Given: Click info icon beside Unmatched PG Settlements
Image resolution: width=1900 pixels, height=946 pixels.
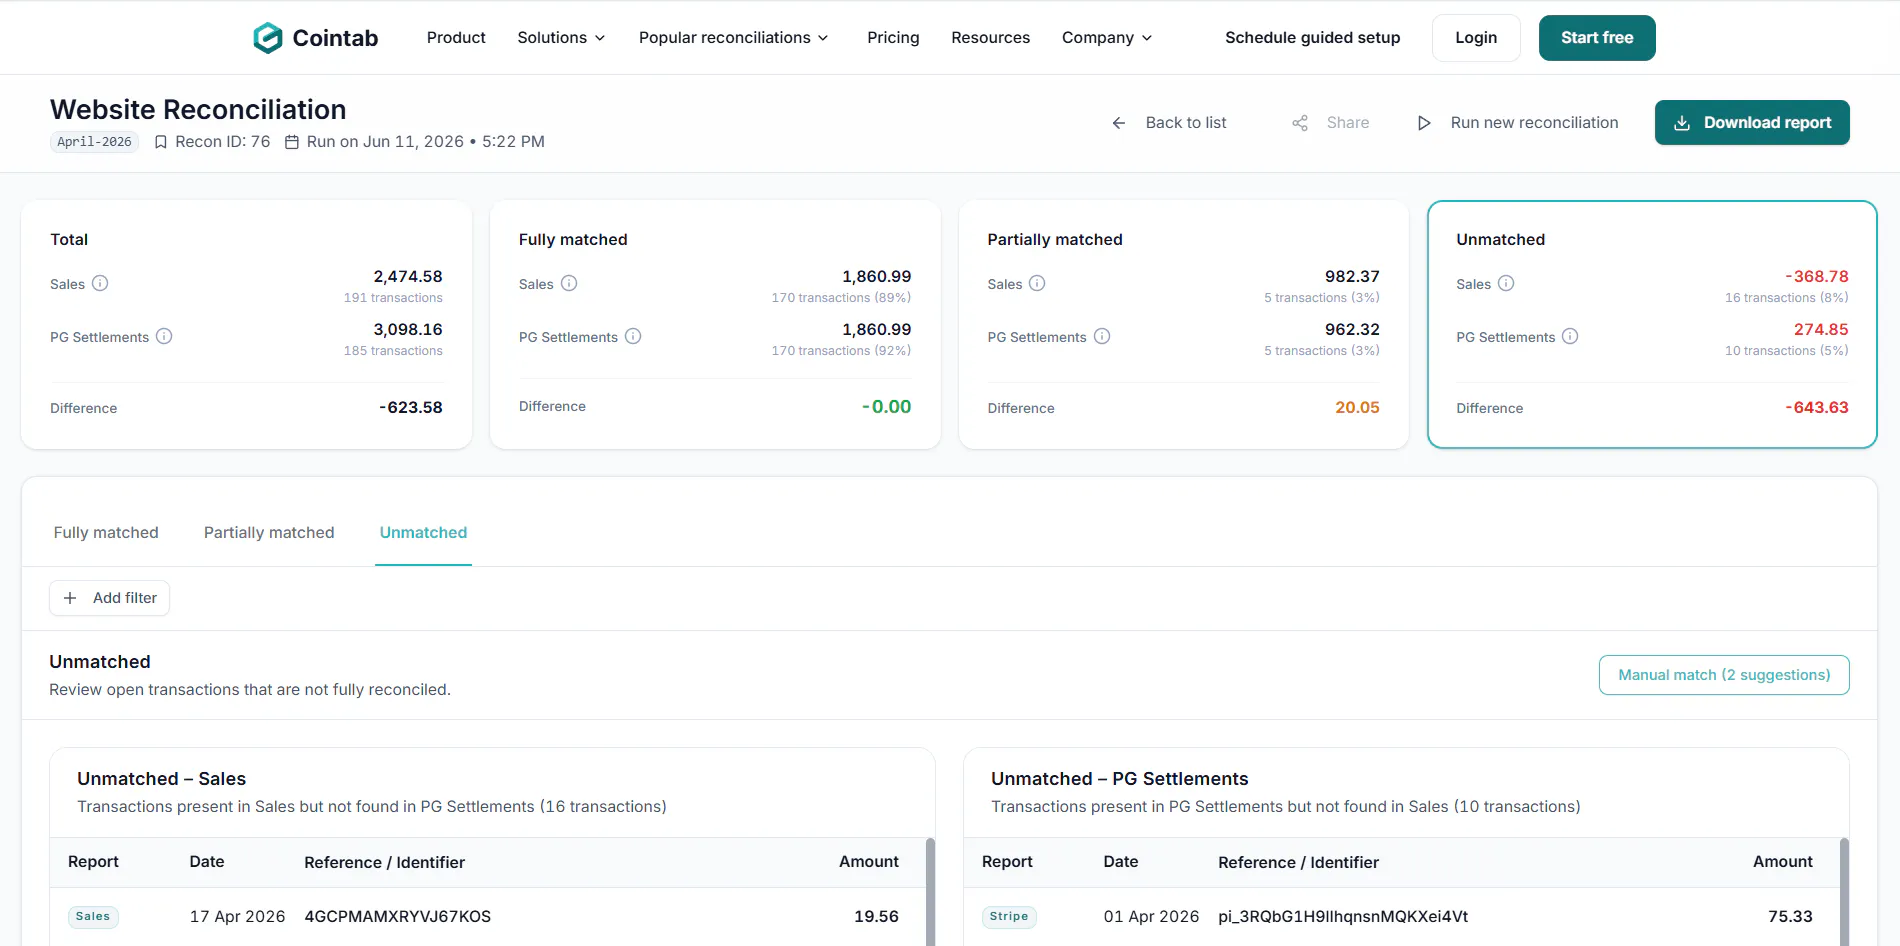Looking at the screenshot, I should (x=1570, y=336).
